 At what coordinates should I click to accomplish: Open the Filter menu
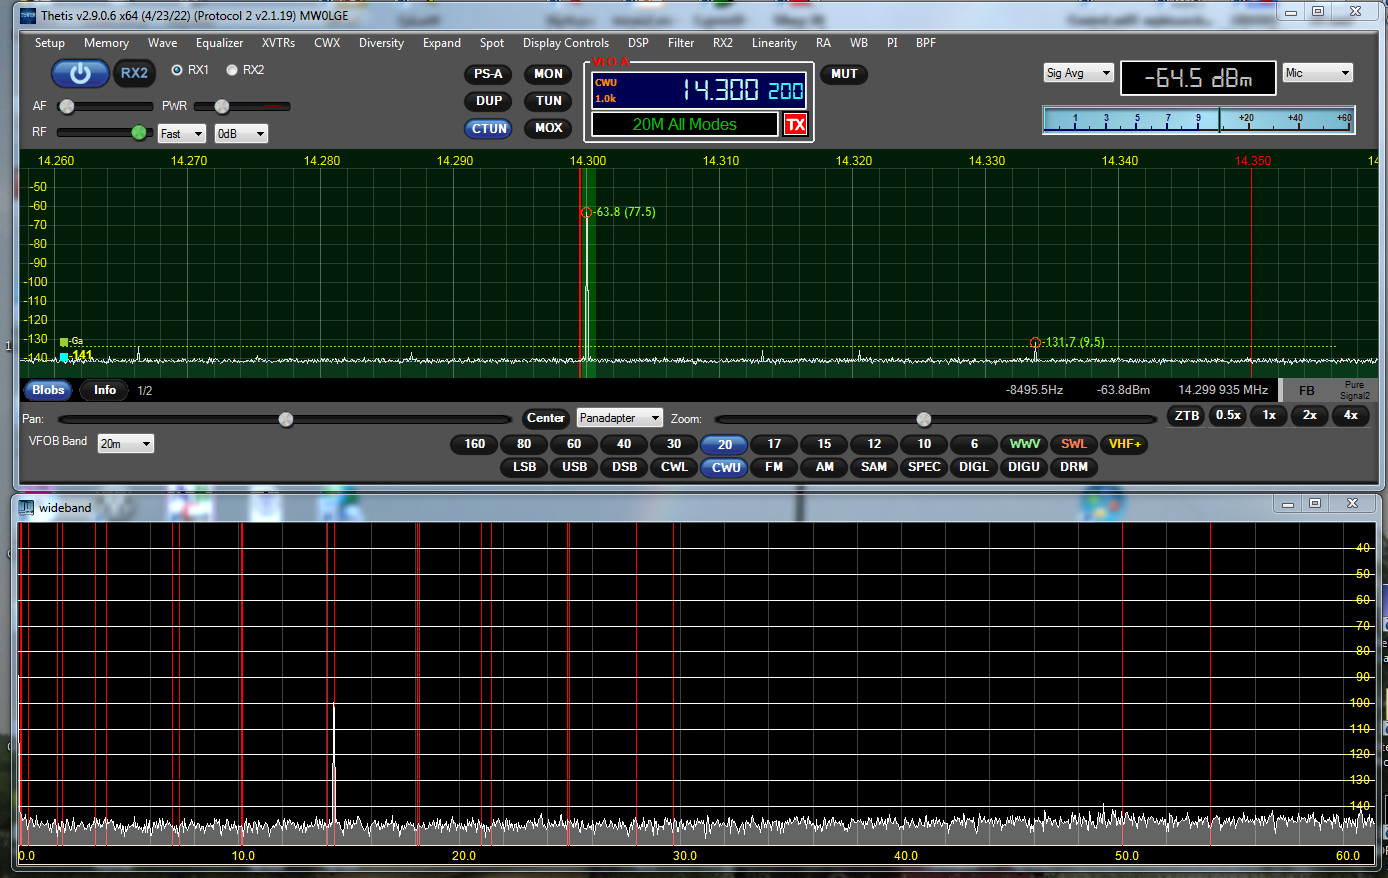[x=681, y=43]
